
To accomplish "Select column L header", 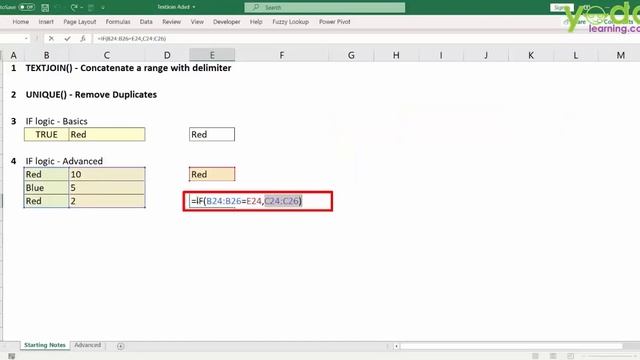I will point(576,55).
